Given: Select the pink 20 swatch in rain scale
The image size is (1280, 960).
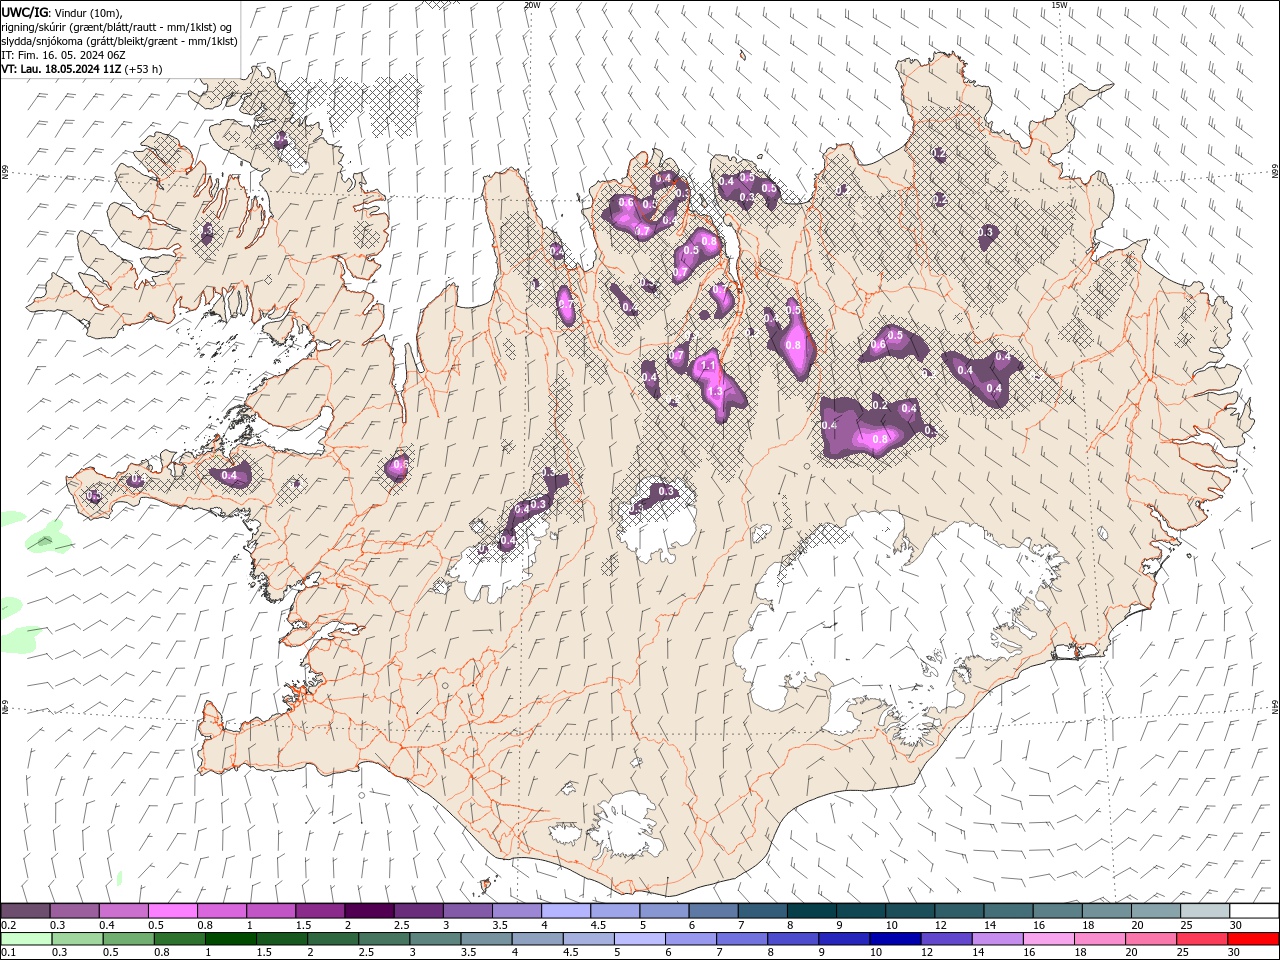Looking at the screenshot, I should (1151, 939).
